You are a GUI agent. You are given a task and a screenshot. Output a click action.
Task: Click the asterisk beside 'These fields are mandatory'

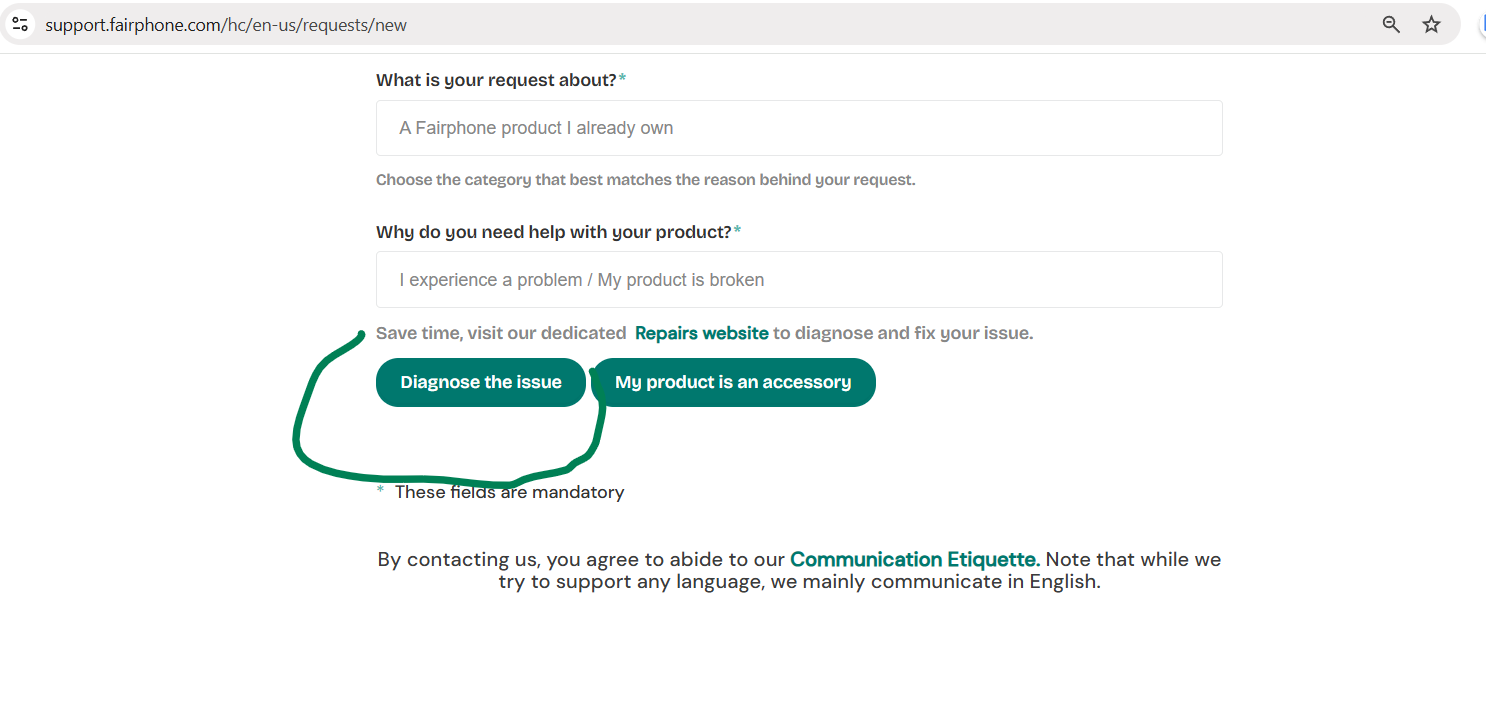380,490
